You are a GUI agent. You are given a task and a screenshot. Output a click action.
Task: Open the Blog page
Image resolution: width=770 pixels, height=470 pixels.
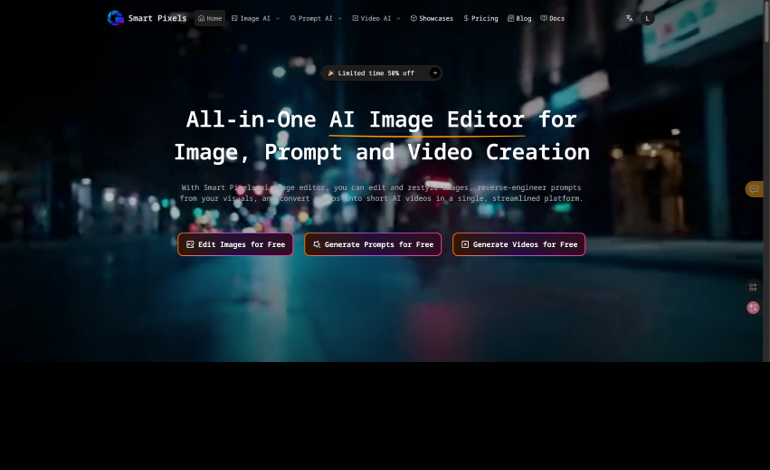520,18
